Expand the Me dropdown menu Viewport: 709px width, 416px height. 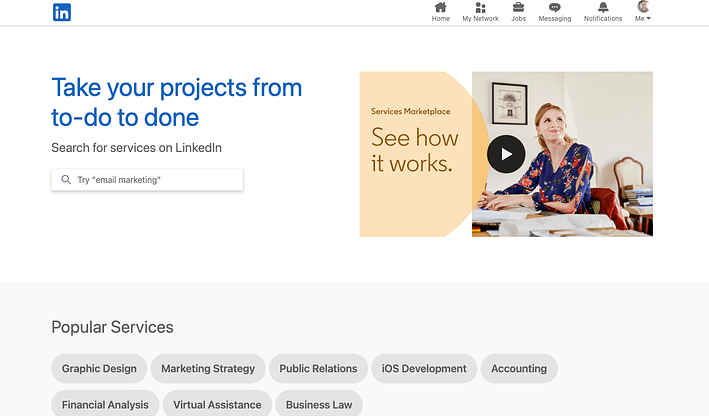[x=643, y=19]
